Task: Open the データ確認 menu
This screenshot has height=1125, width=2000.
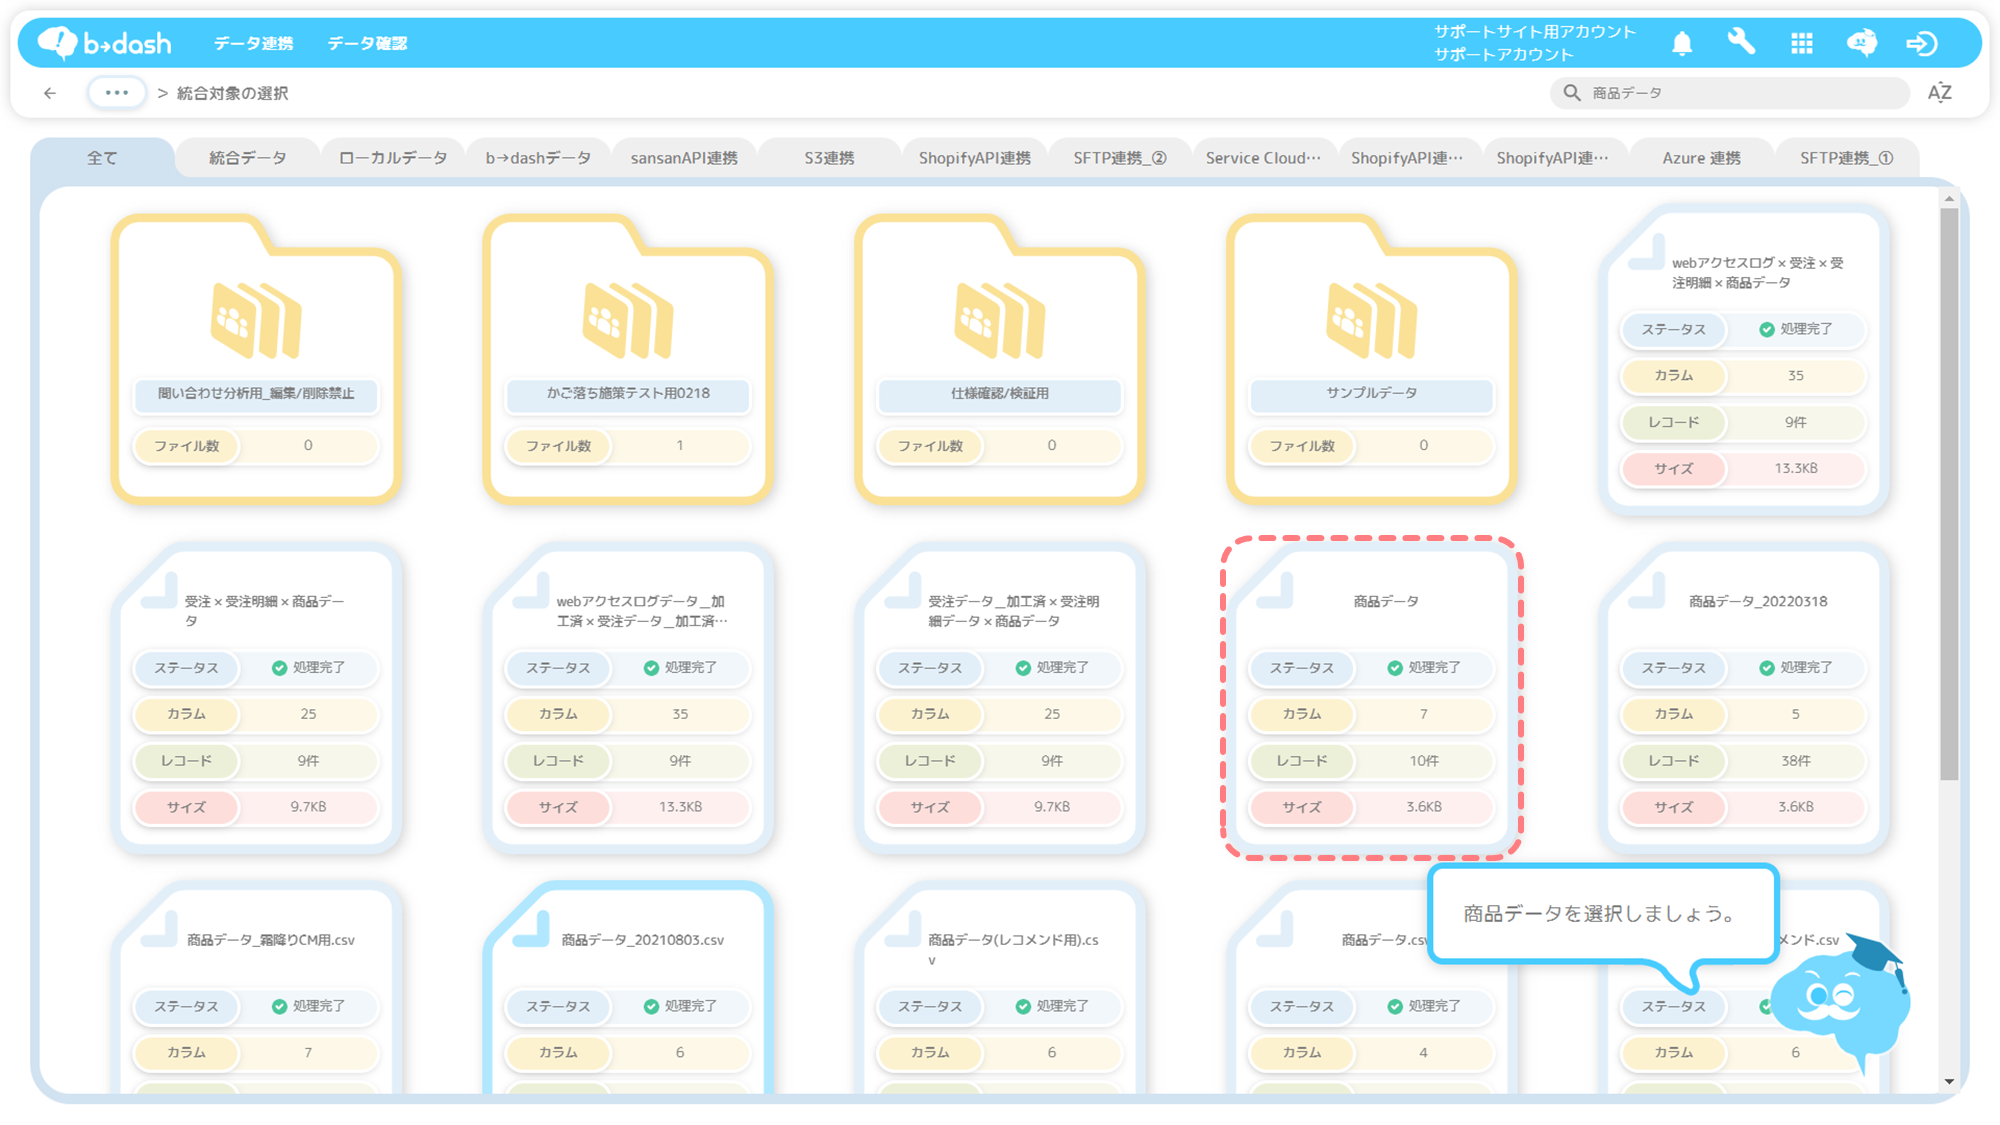Action: coord(367,43)
